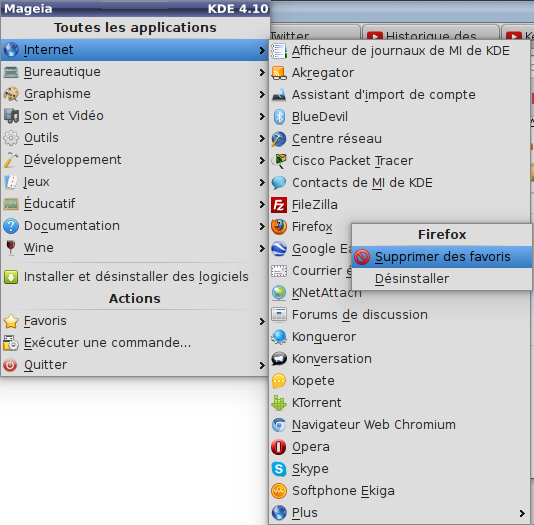Screen dimensions: 534x525
Task: Click the FileZilla icon
Action: pos(279,205)
